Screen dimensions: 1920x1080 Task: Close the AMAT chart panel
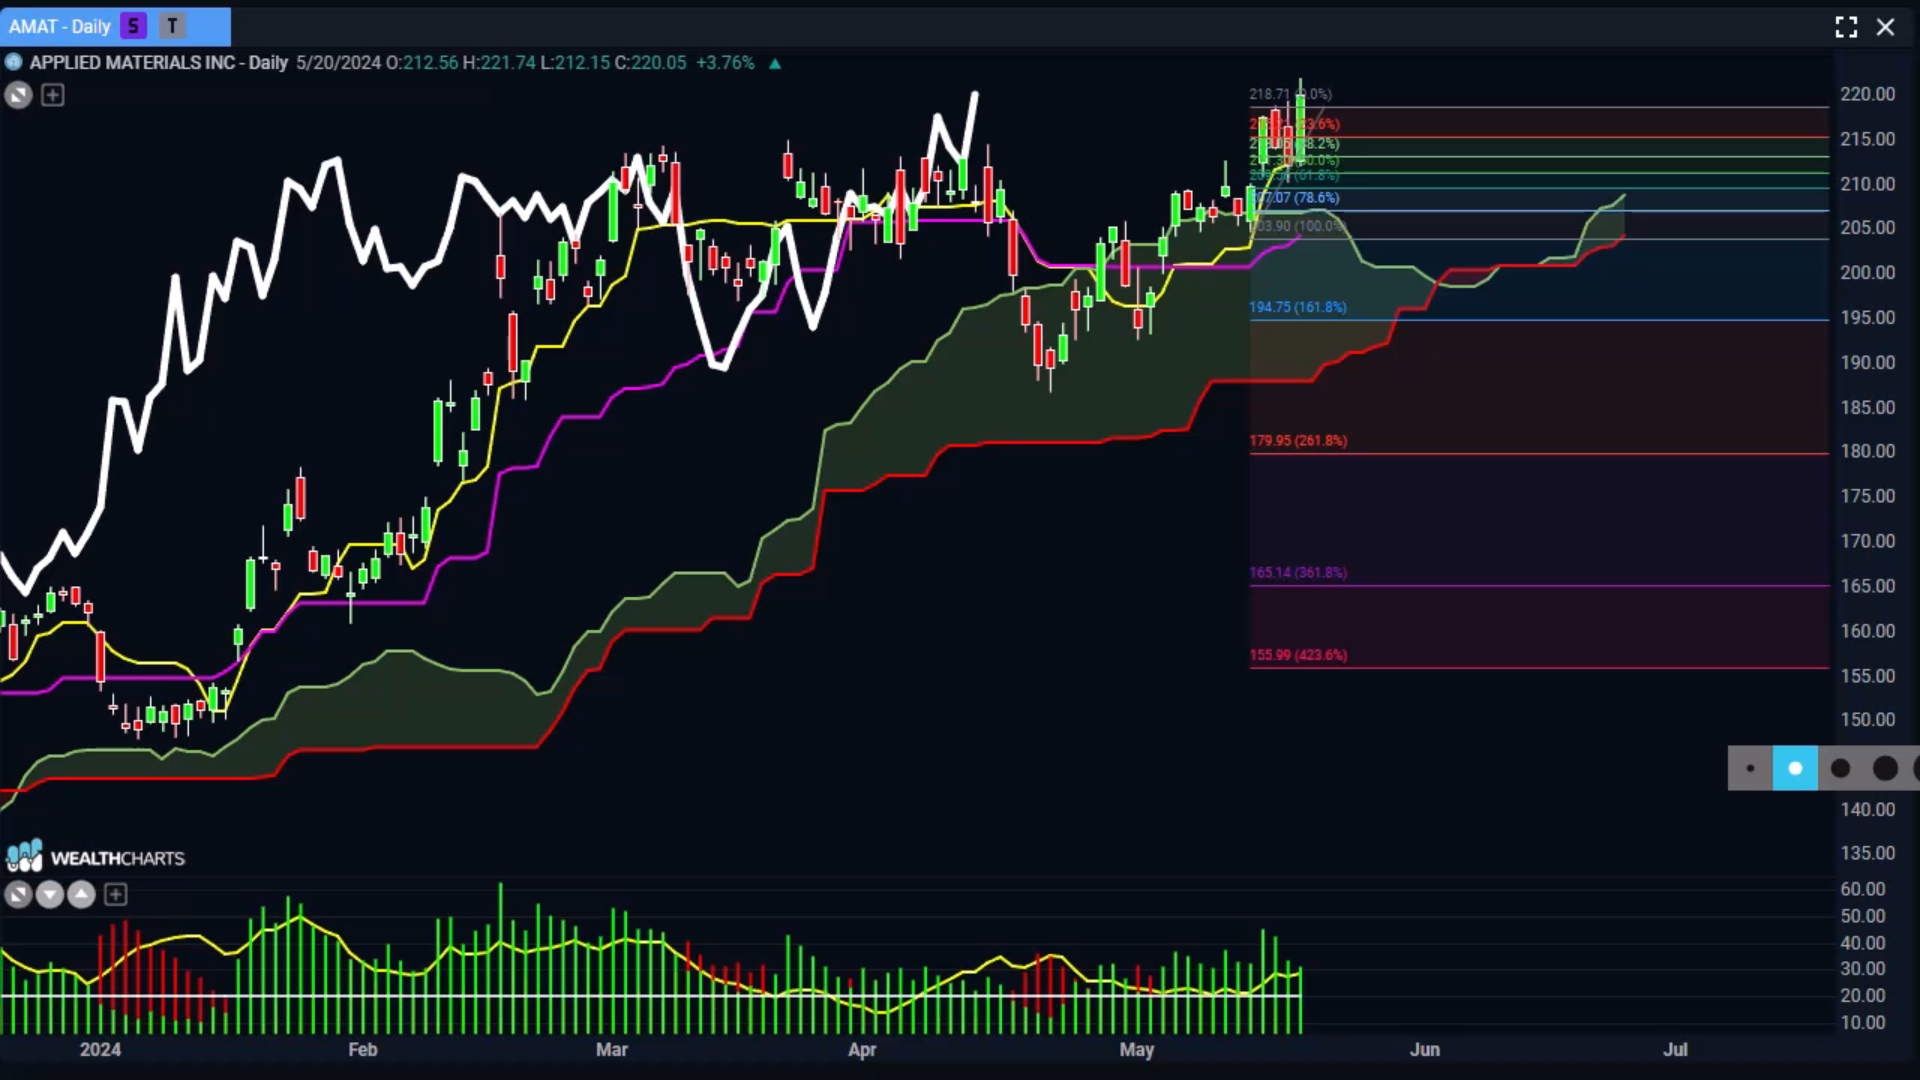pyautogui.click(x=1885, y=27)
